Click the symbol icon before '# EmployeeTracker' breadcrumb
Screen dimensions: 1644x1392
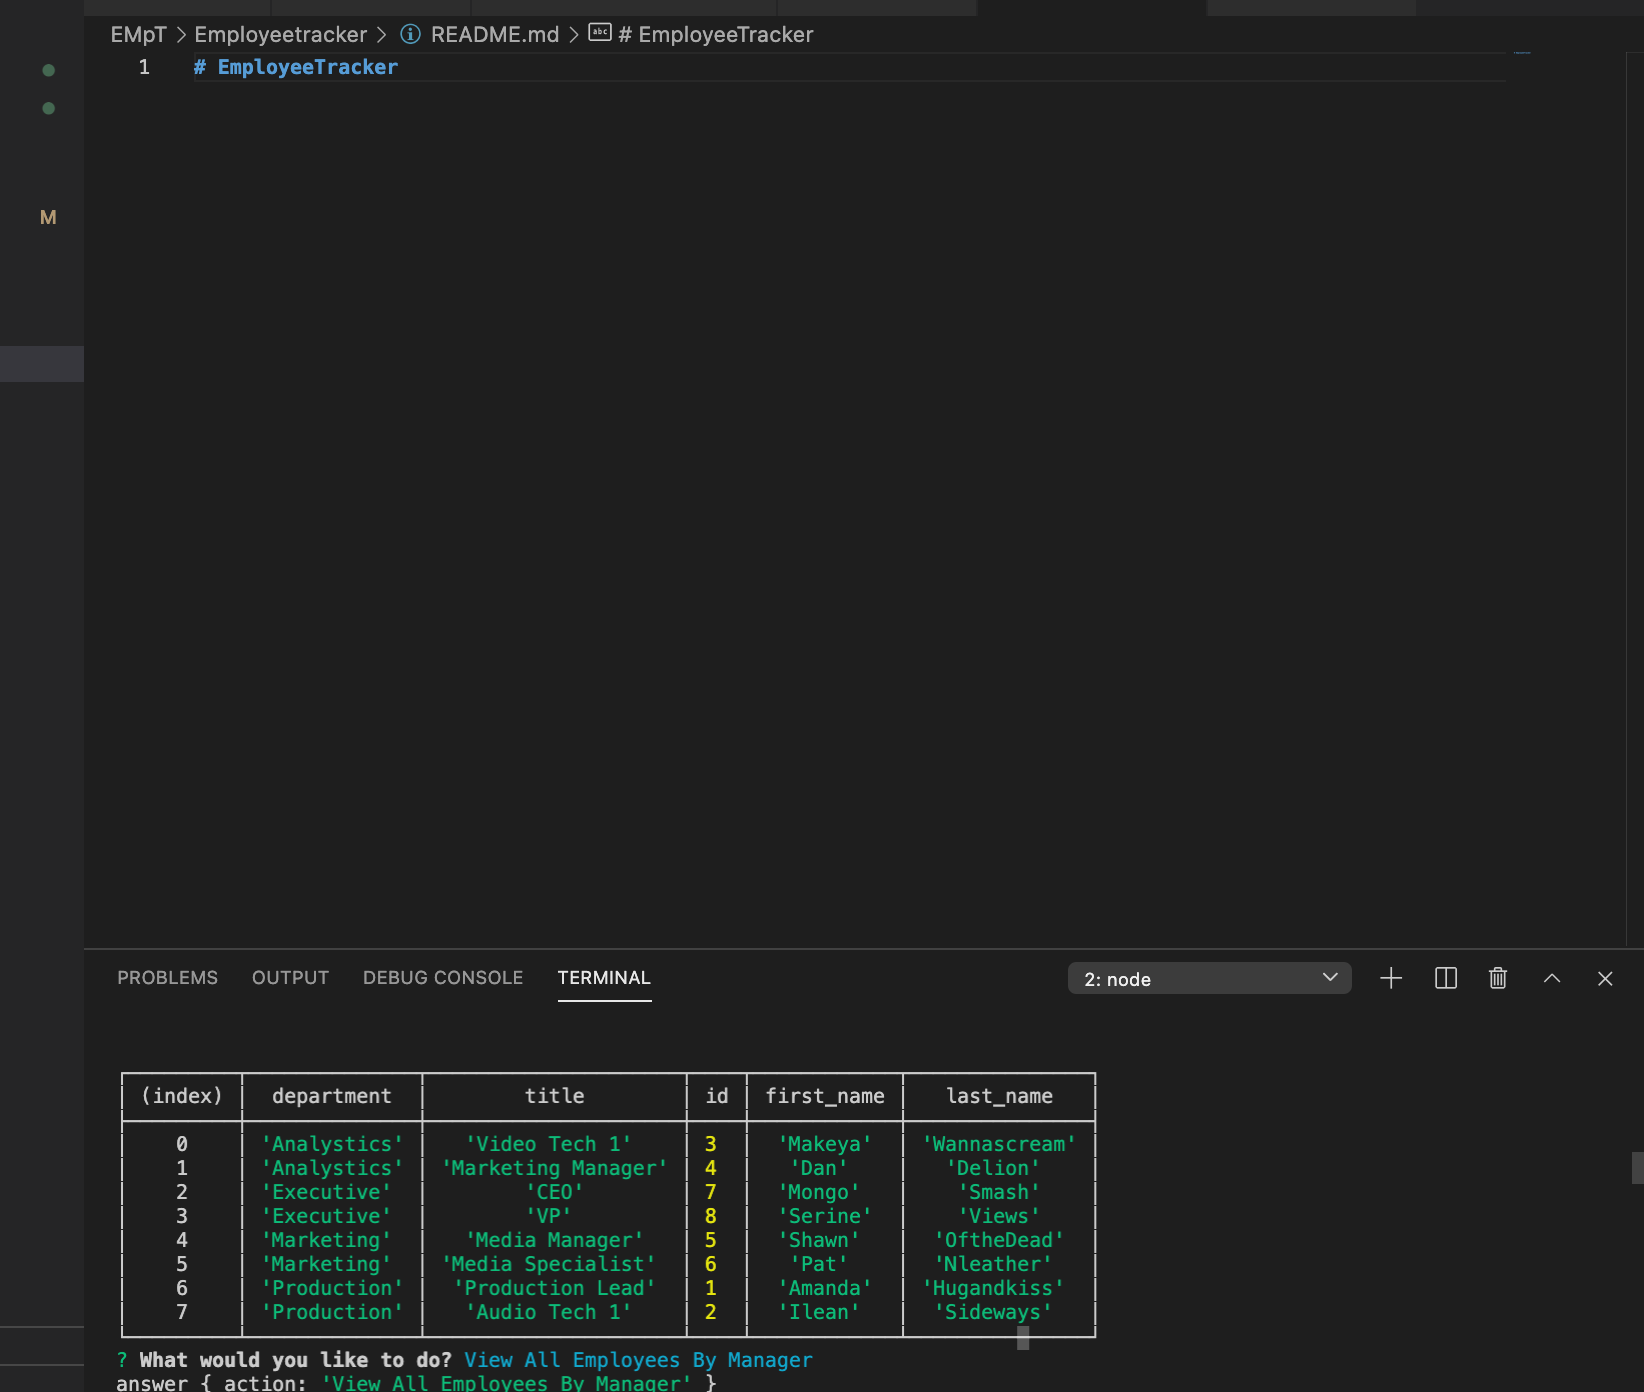[600, 32]
